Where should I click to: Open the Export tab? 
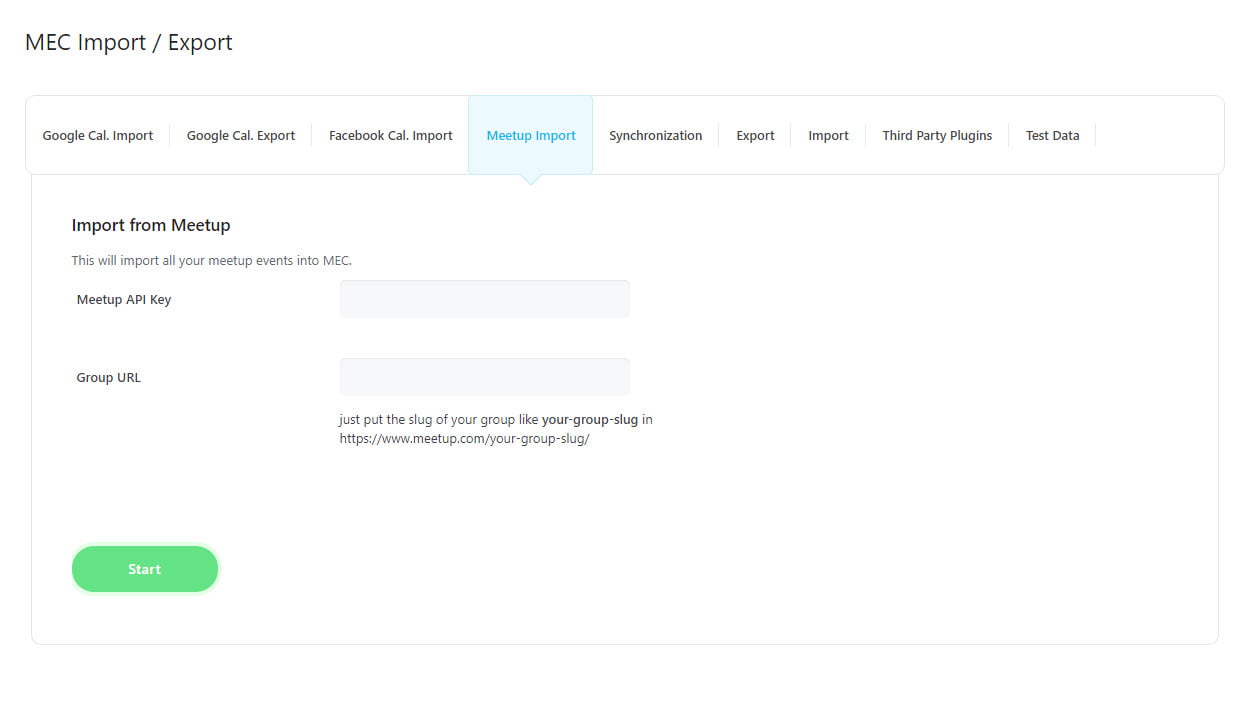coord(755,136)
